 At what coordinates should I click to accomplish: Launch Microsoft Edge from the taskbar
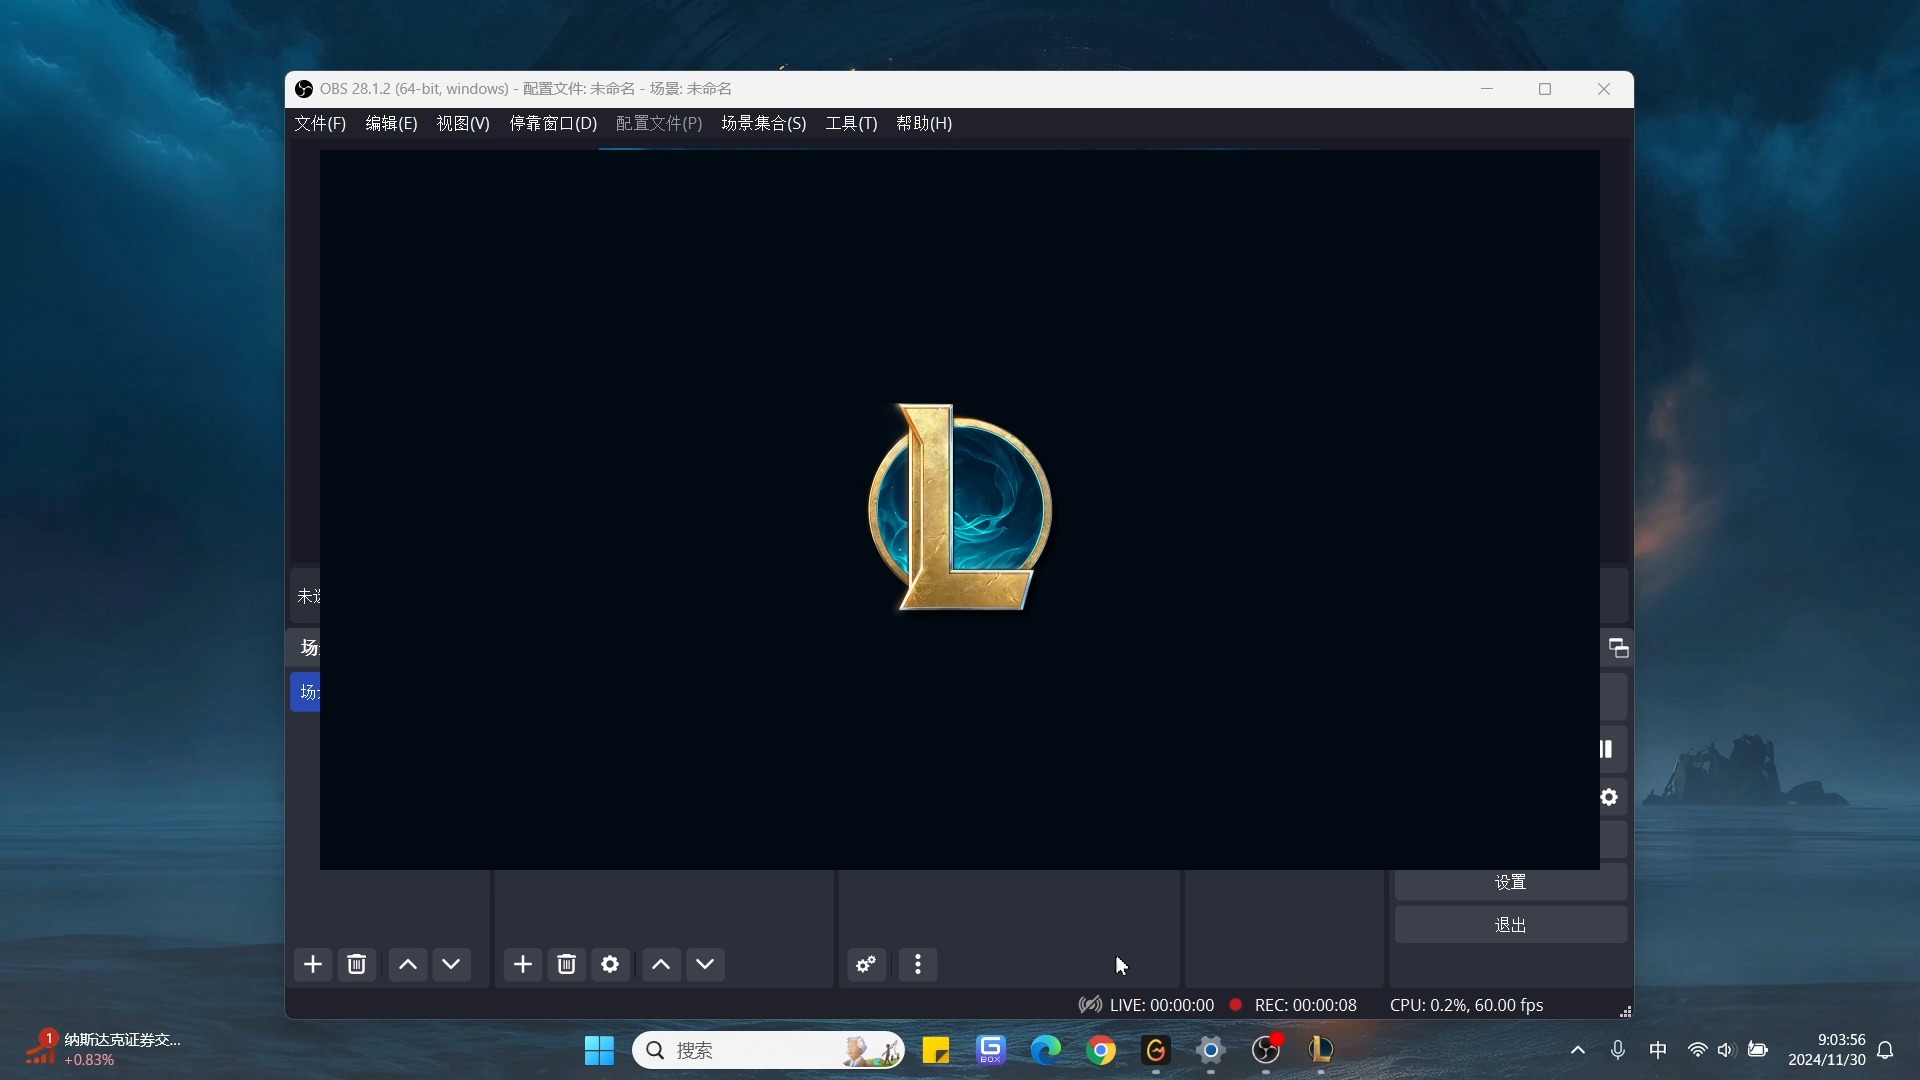coord(1046,1050)
